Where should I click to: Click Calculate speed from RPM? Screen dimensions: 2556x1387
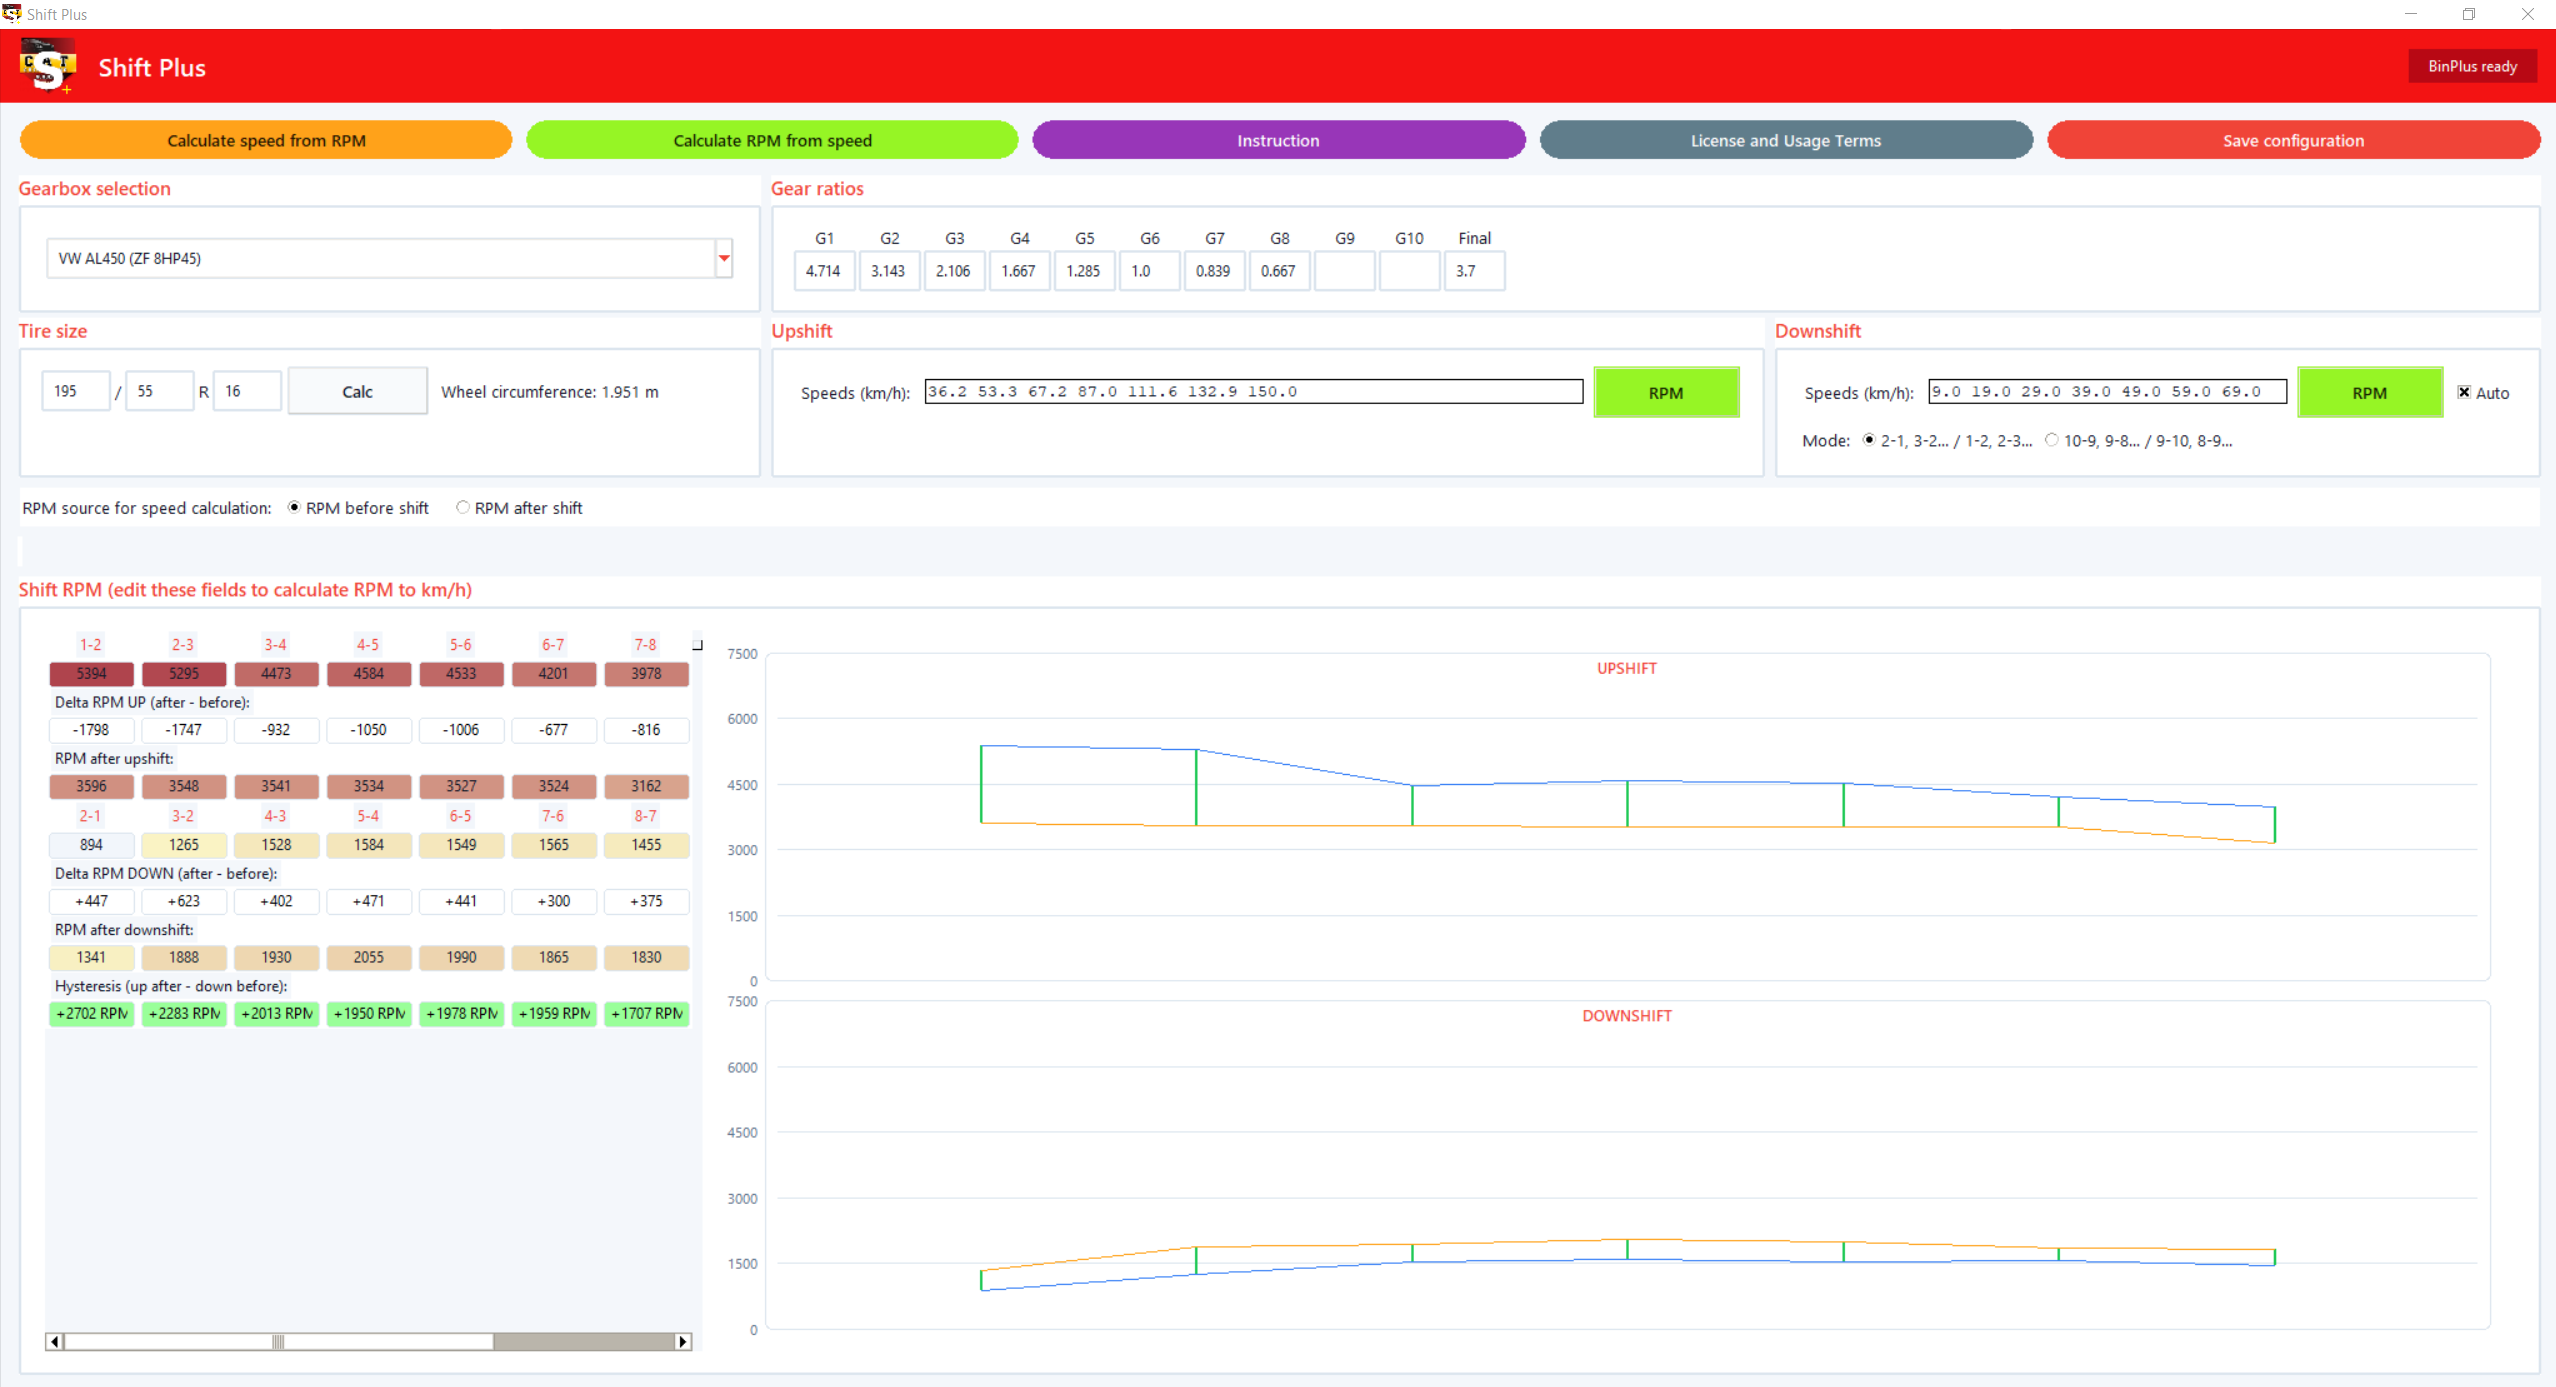point(266,140)
